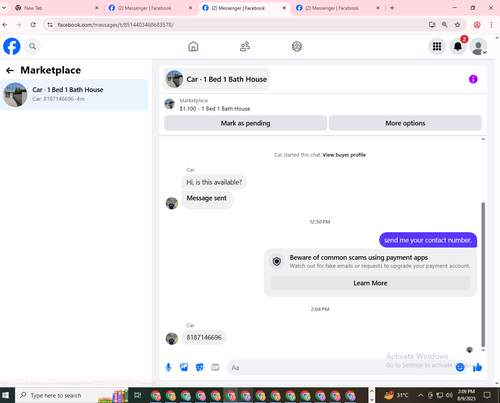Screen dimensions: 500x403
Task: Reload the page with the refresh icon
Action: (33, 25)
